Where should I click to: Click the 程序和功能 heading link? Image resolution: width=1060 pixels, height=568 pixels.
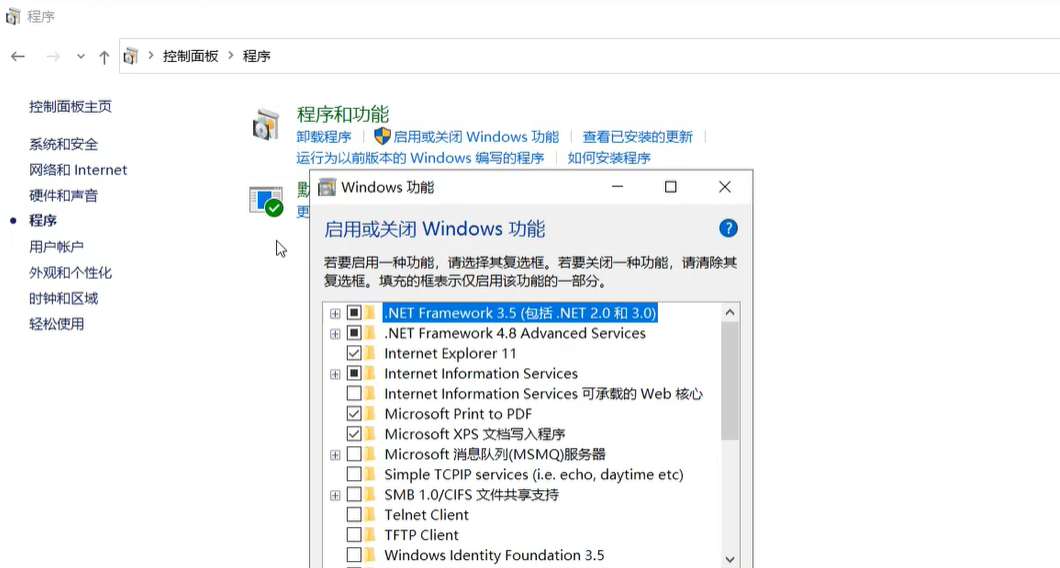tap(343, 114)
